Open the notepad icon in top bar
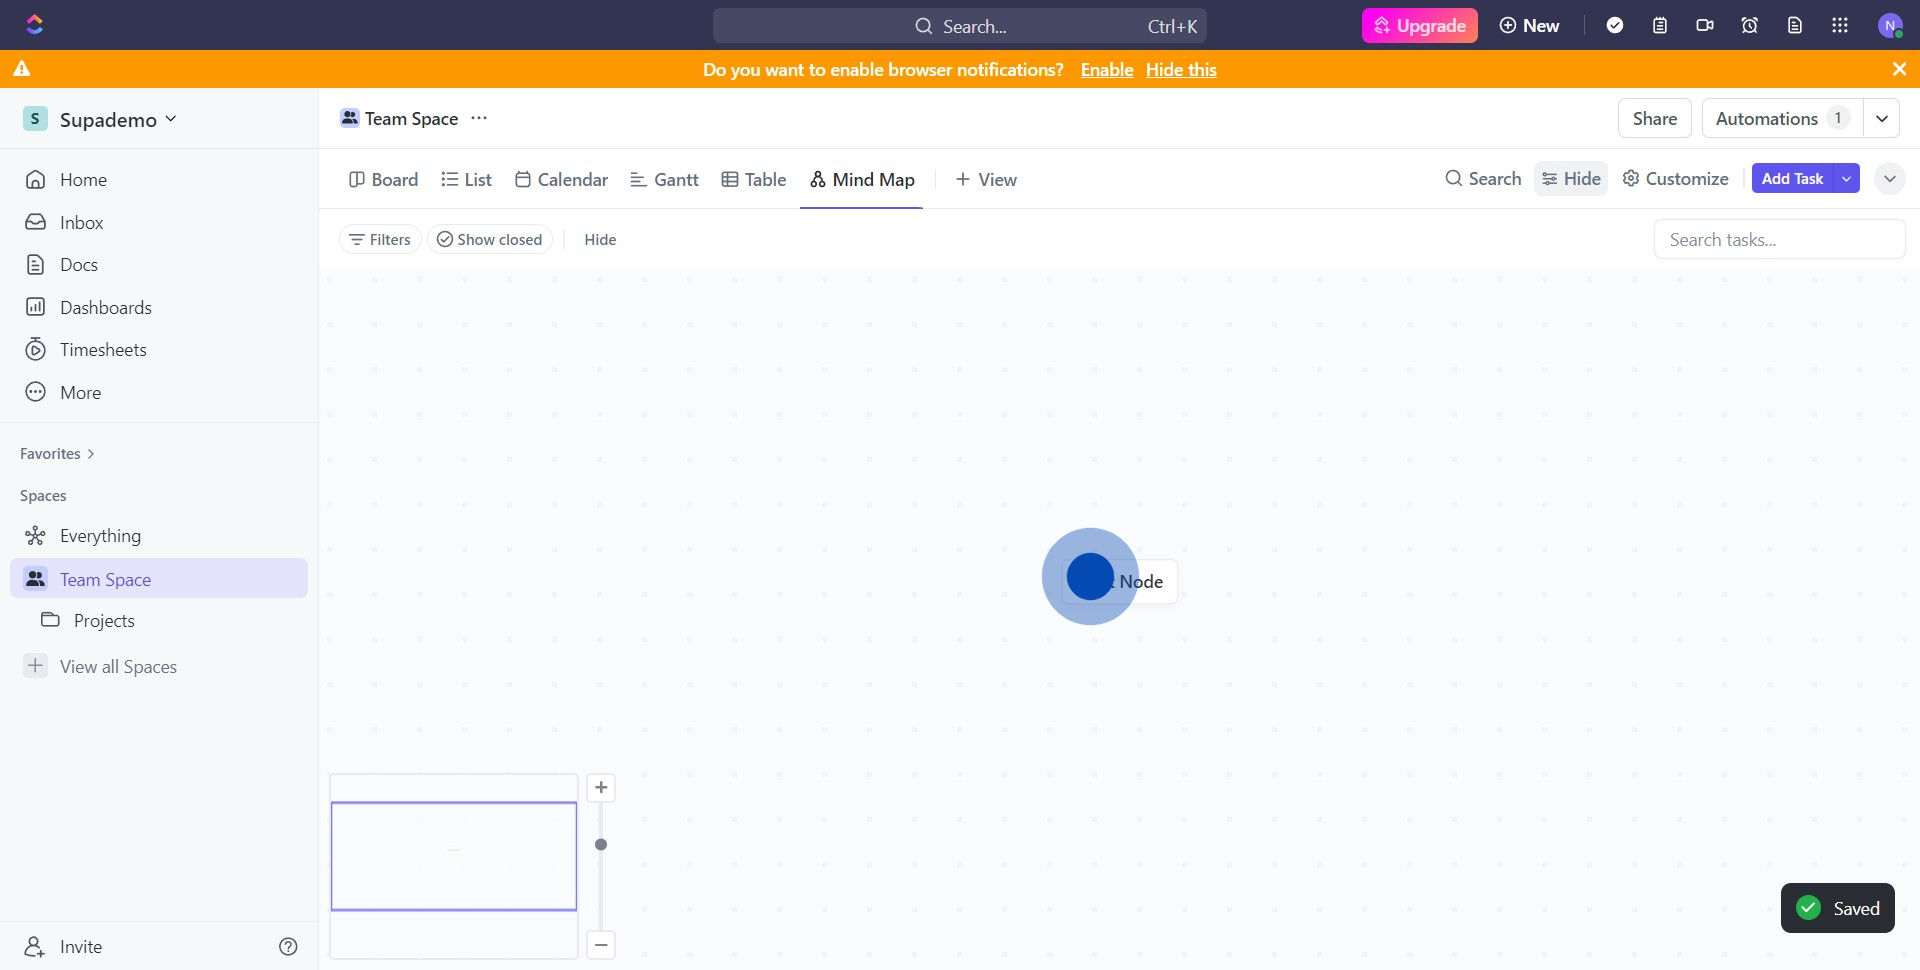Screen dimensions: 1920x970 [1660, 25]
